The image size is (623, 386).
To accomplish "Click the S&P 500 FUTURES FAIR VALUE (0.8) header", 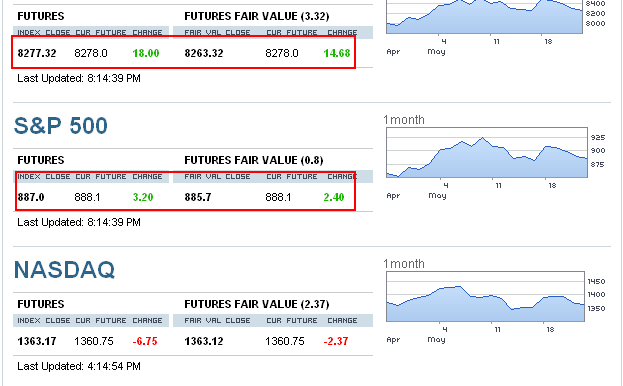I will tap(254, 160).
